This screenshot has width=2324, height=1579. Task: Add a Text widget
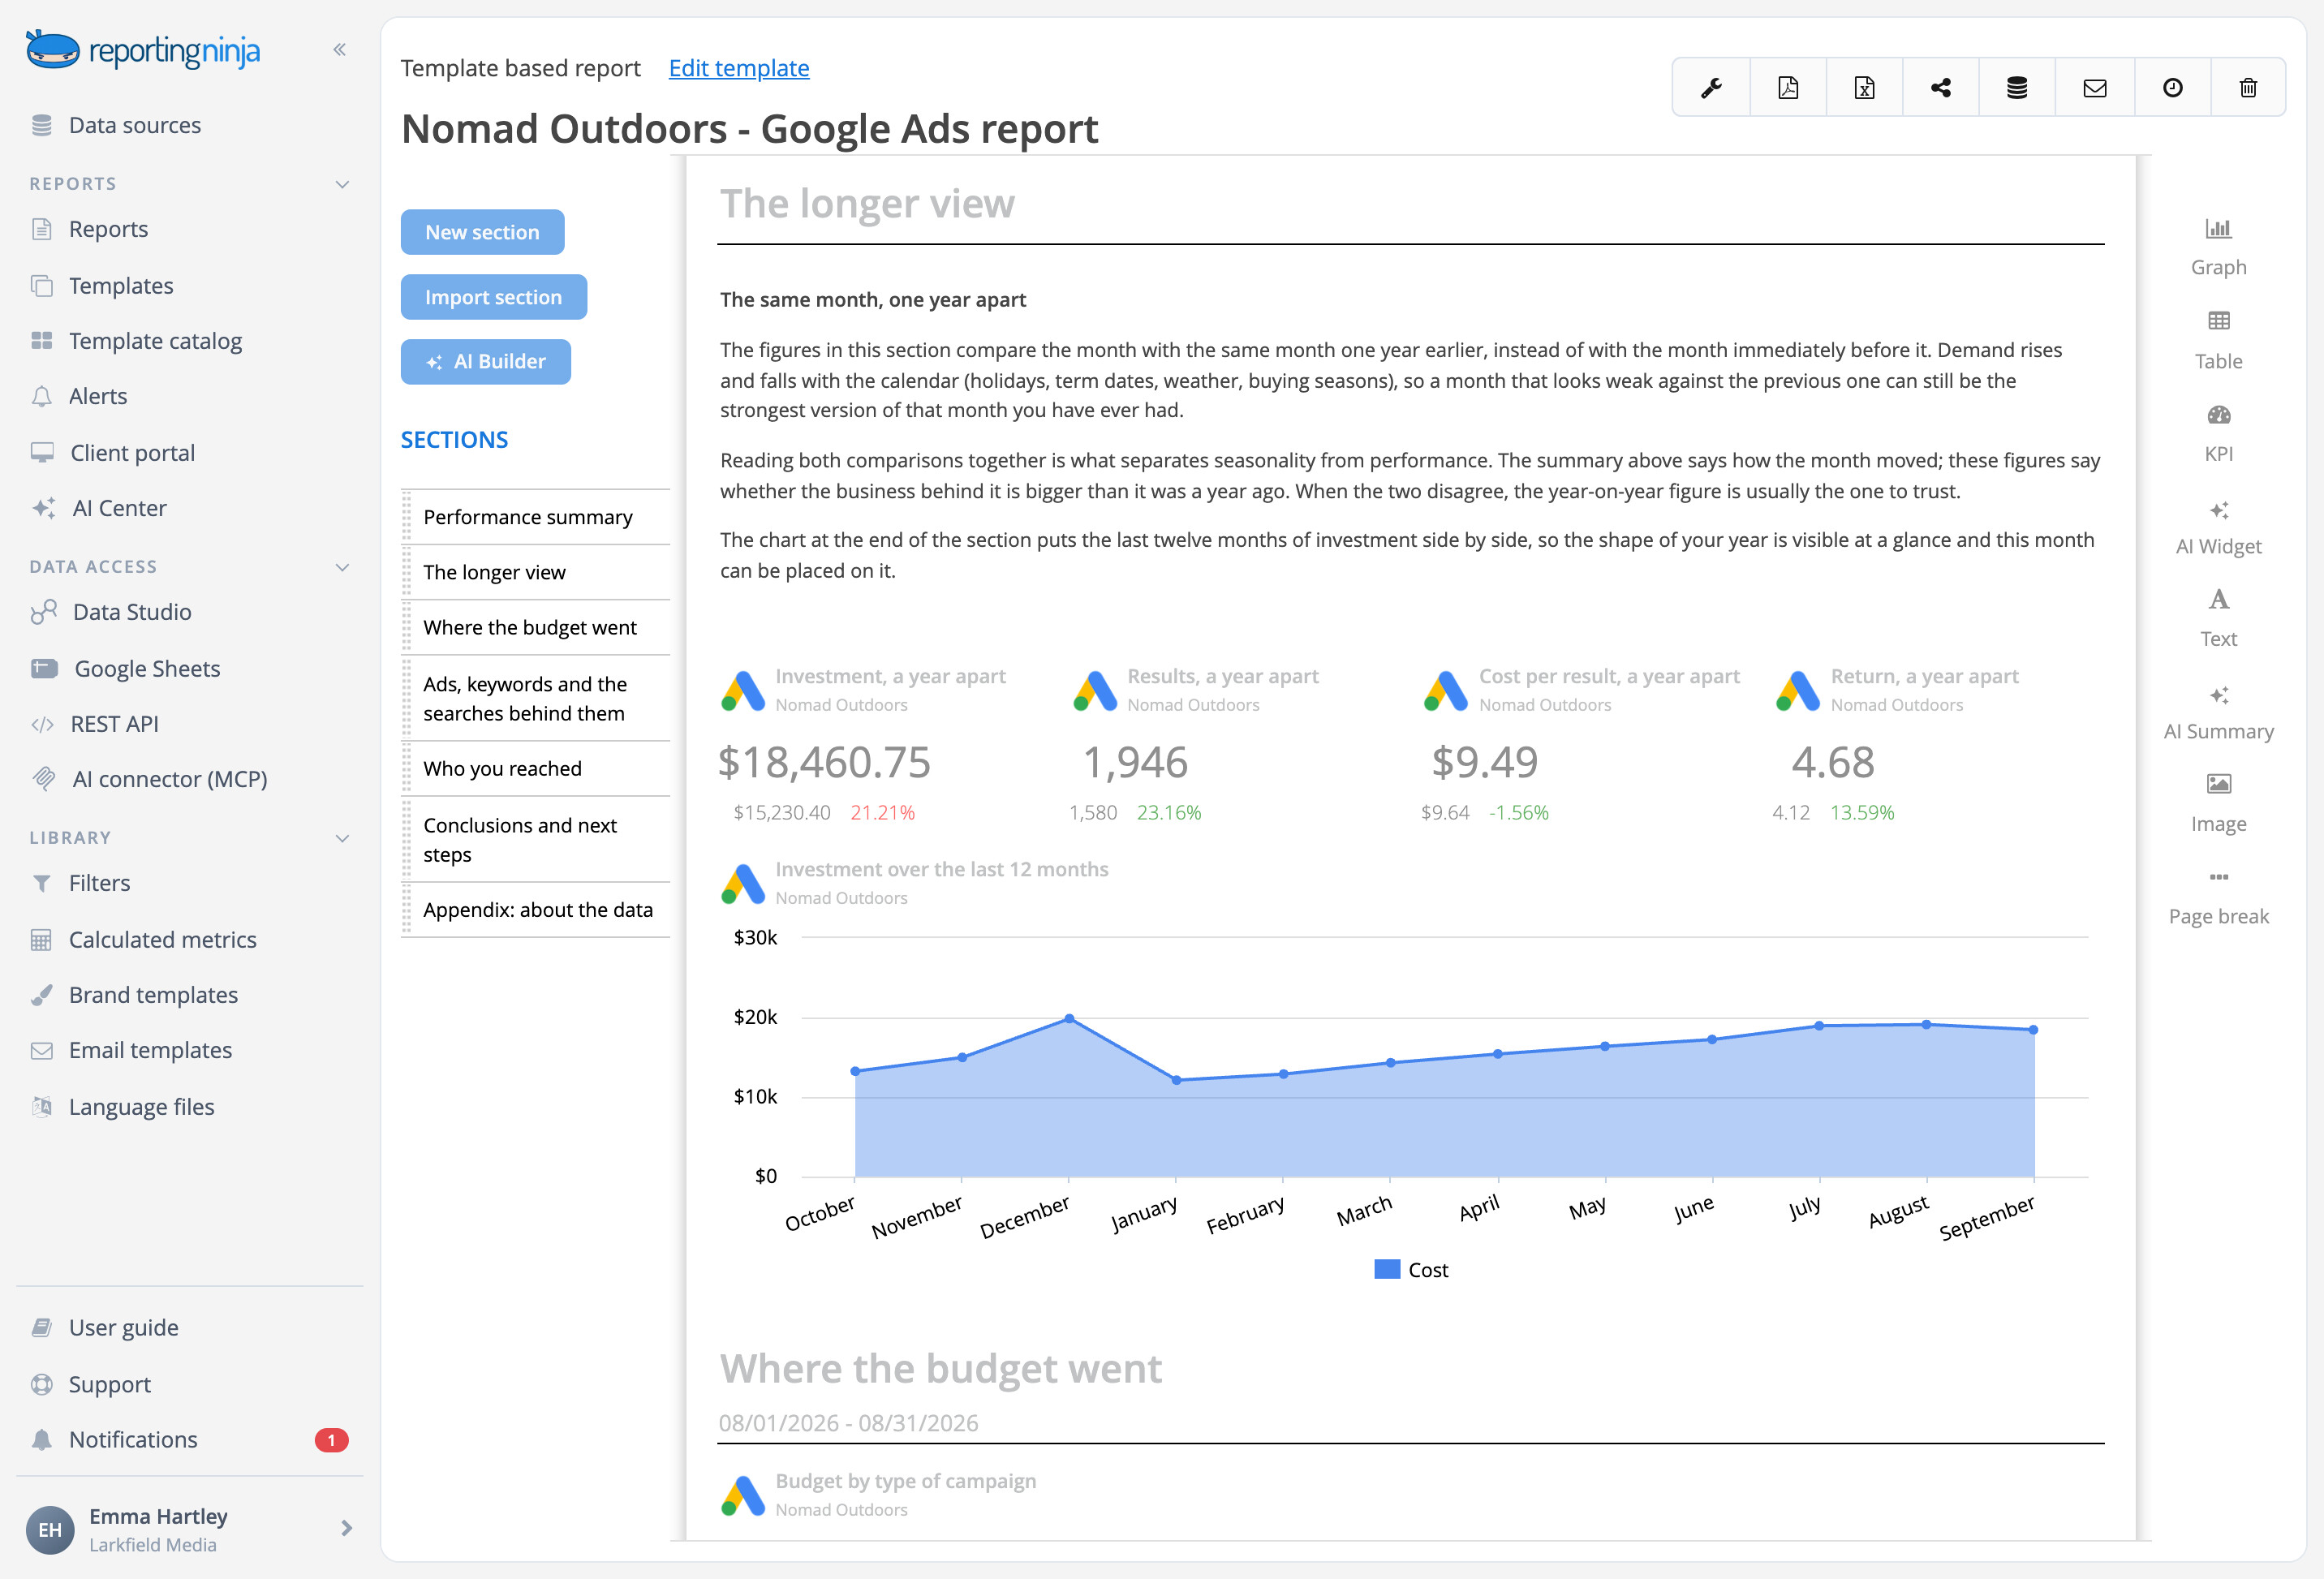click(x=2218, y=618)
